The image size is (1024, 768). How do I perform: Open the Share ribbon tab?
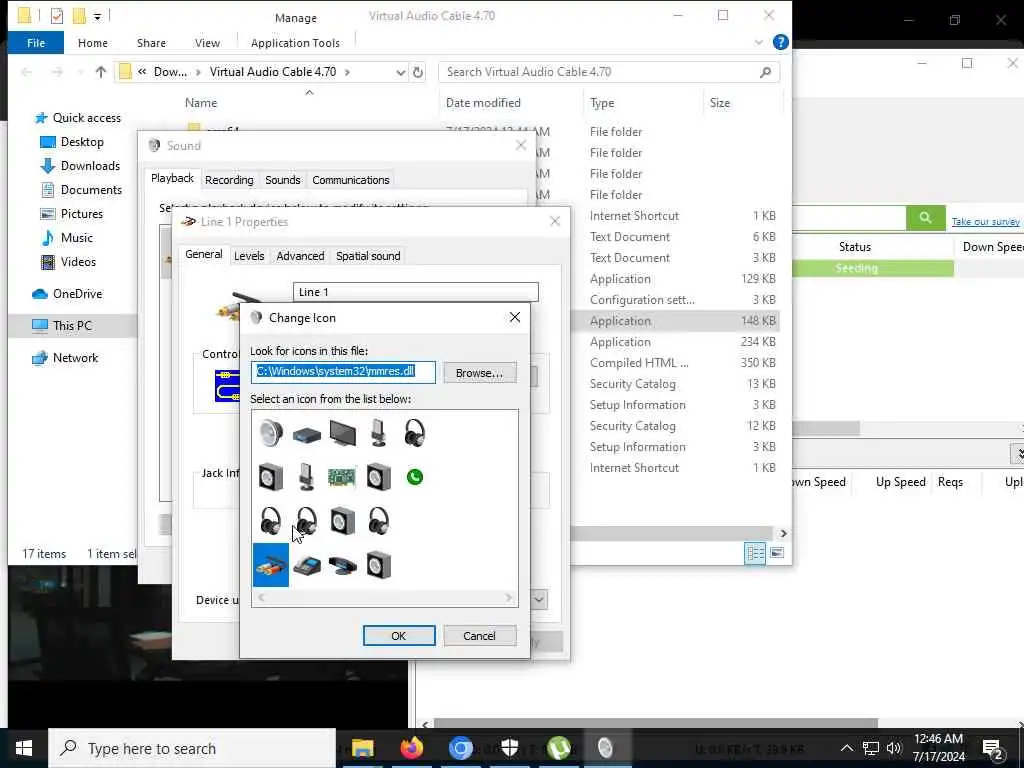(151, 43)
